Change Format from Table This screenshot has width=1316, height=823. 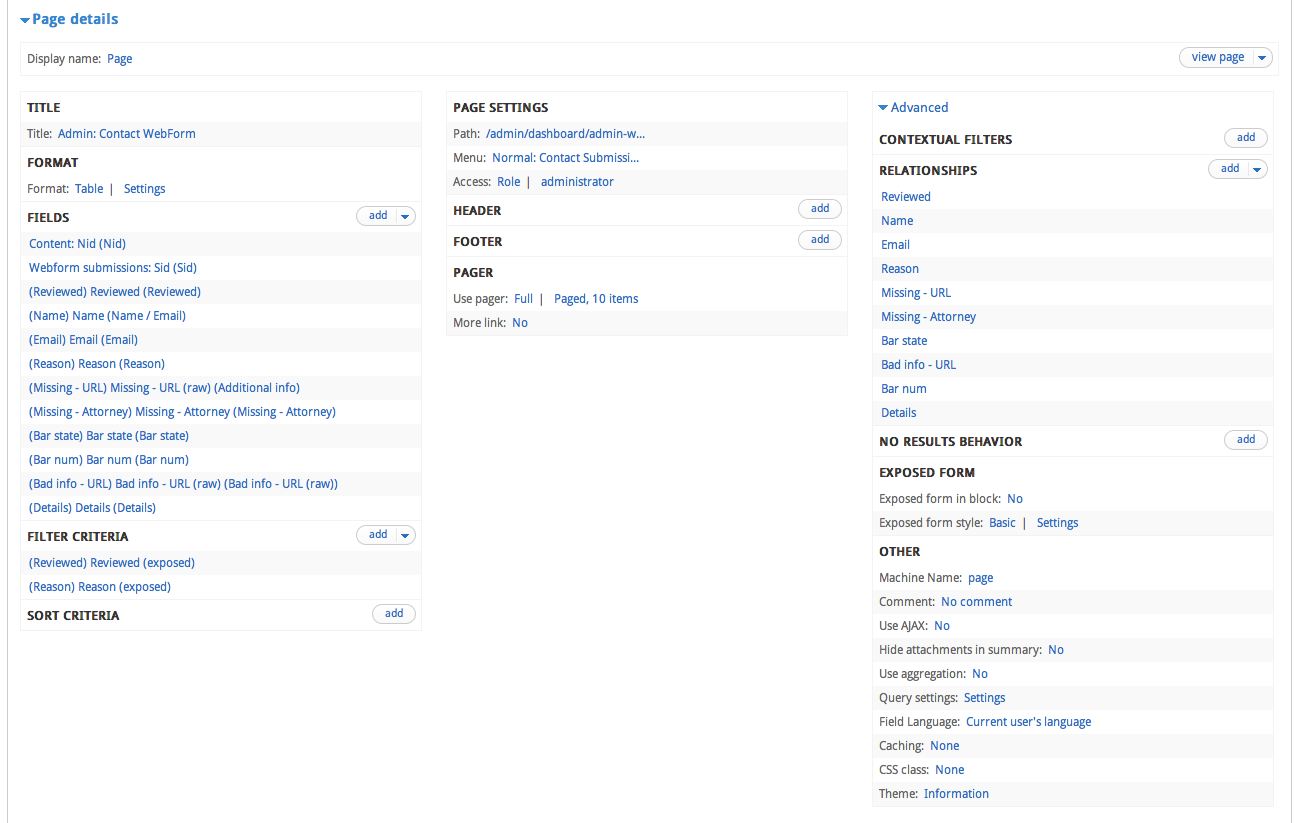pos(89,188)
